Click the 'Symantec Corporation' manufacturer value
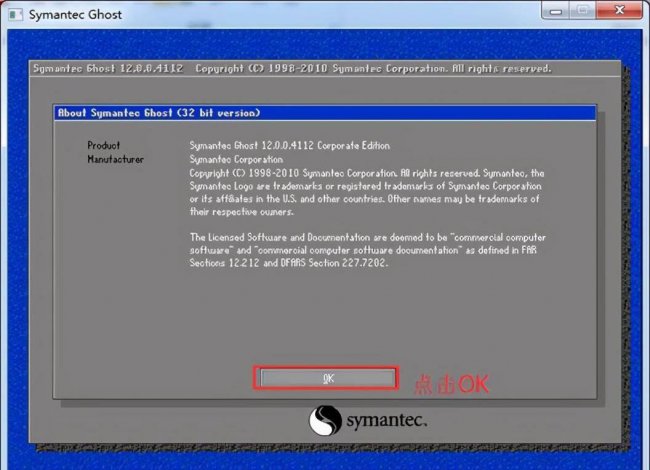Image resolution: width=650 pixels, height=470 pixels. [236, 159]
